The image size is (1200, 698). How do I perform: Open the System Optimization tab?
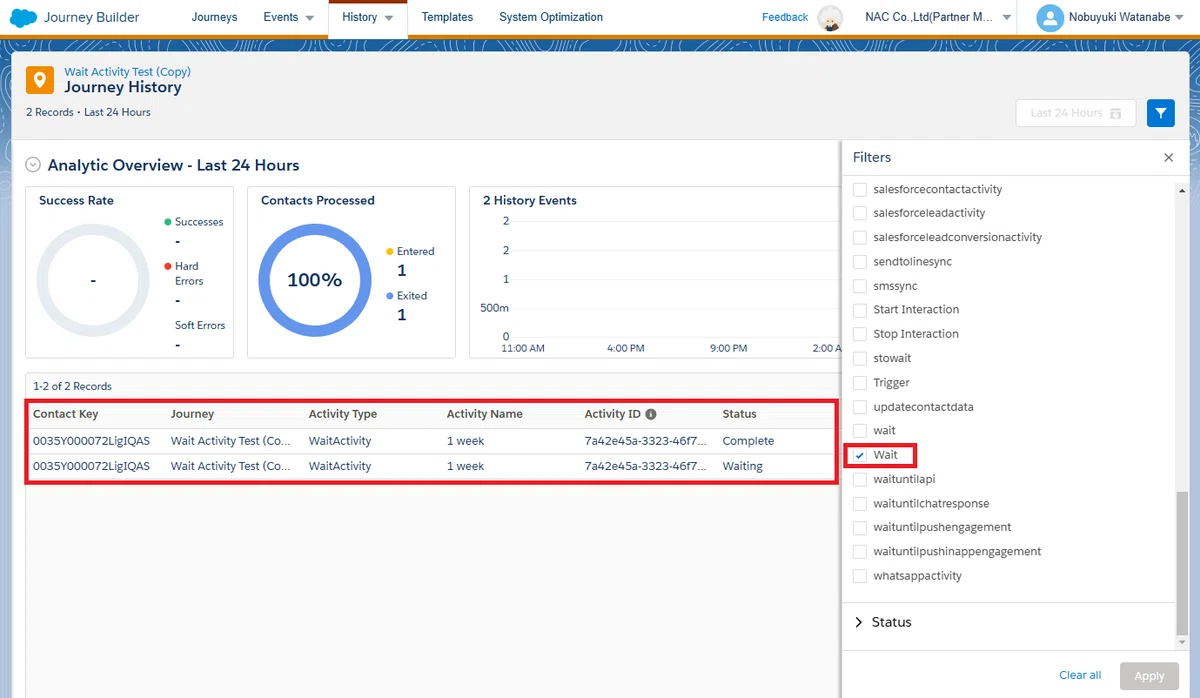pyautogui.click(x=551, y=17)
